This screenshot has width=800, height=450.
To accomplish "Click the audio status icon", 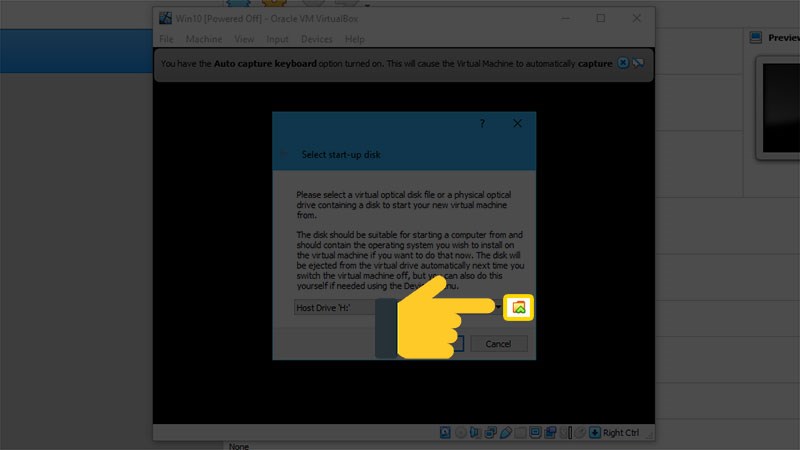I will [475, 433].
